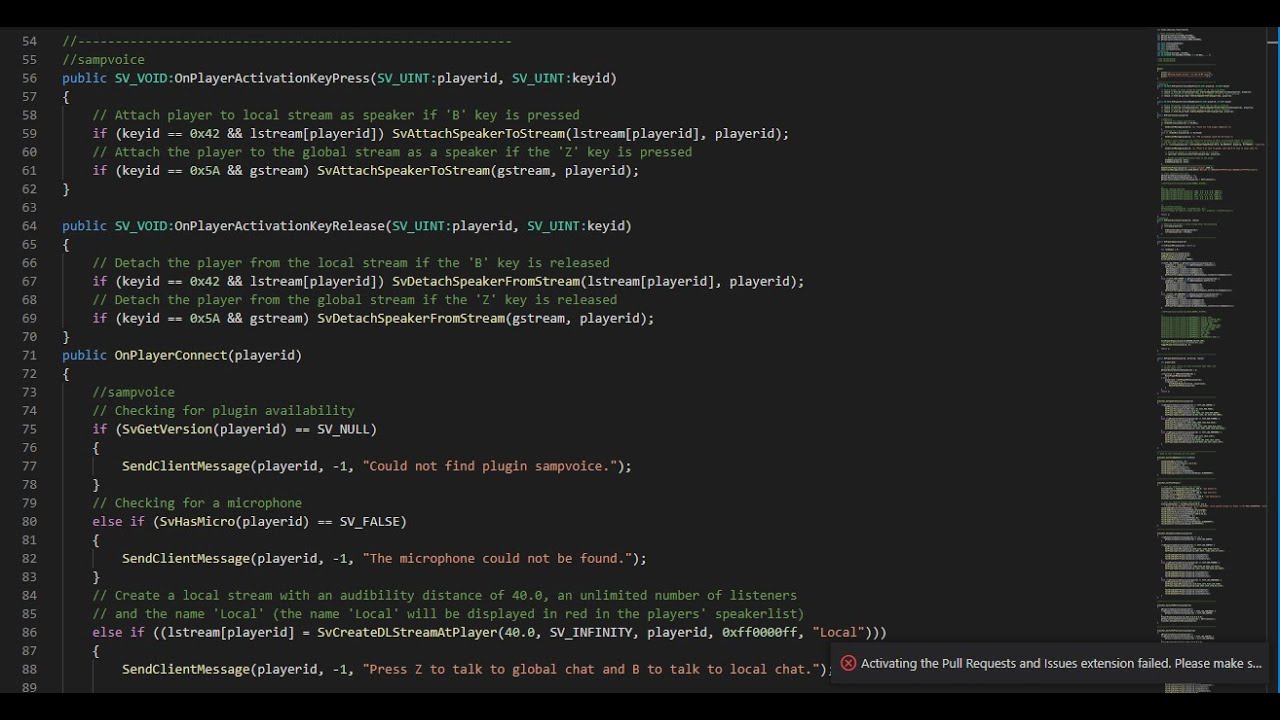Click comment "Checking for a microphone"

197,503
